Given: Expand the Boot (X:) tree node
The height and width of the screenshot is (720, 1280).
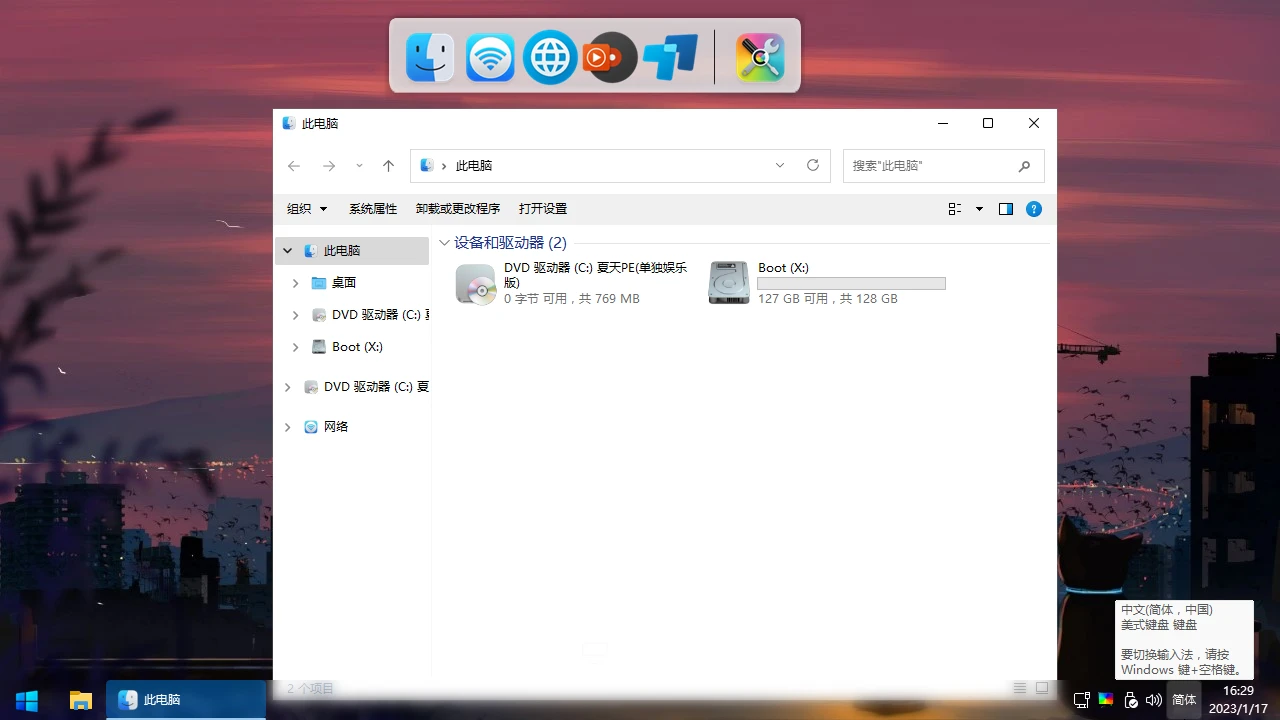Looking at the screenshot, I should pos(295,347).
